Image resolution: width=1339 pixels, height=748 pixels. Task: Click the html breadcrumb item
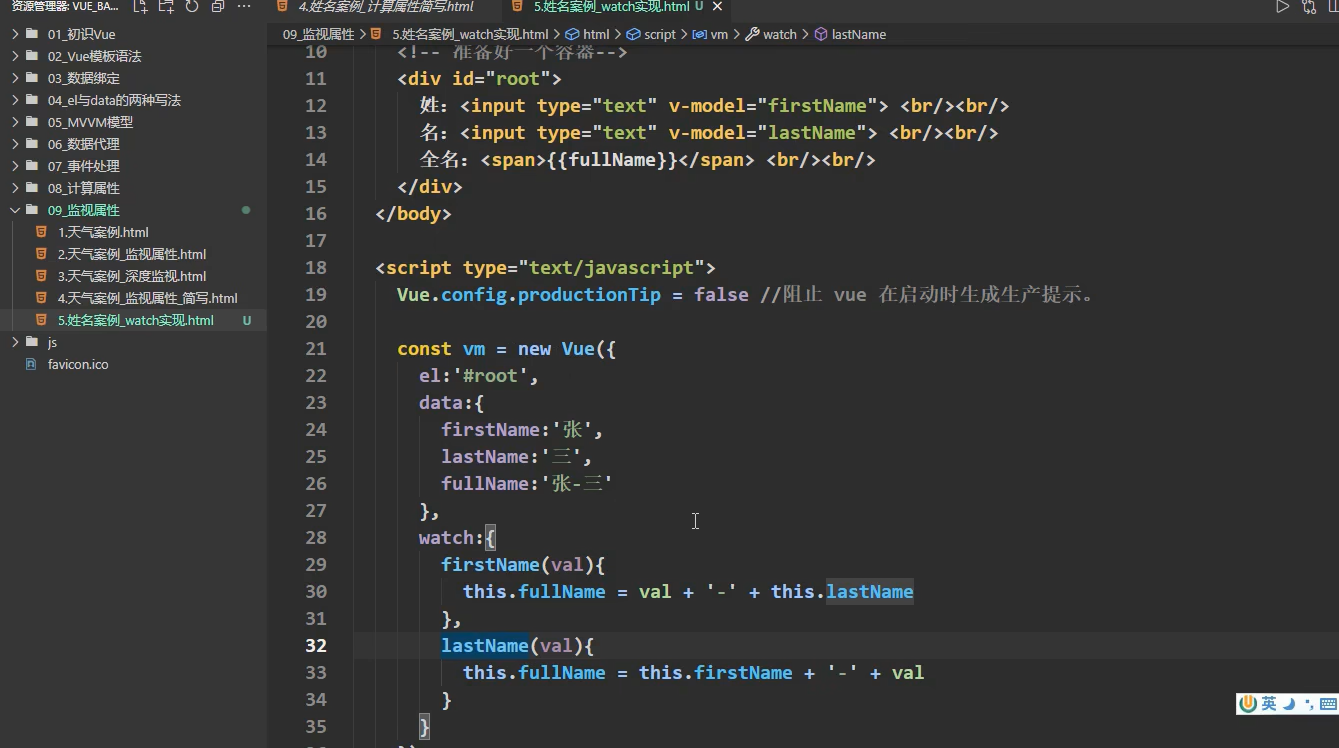tap(588, 34)
